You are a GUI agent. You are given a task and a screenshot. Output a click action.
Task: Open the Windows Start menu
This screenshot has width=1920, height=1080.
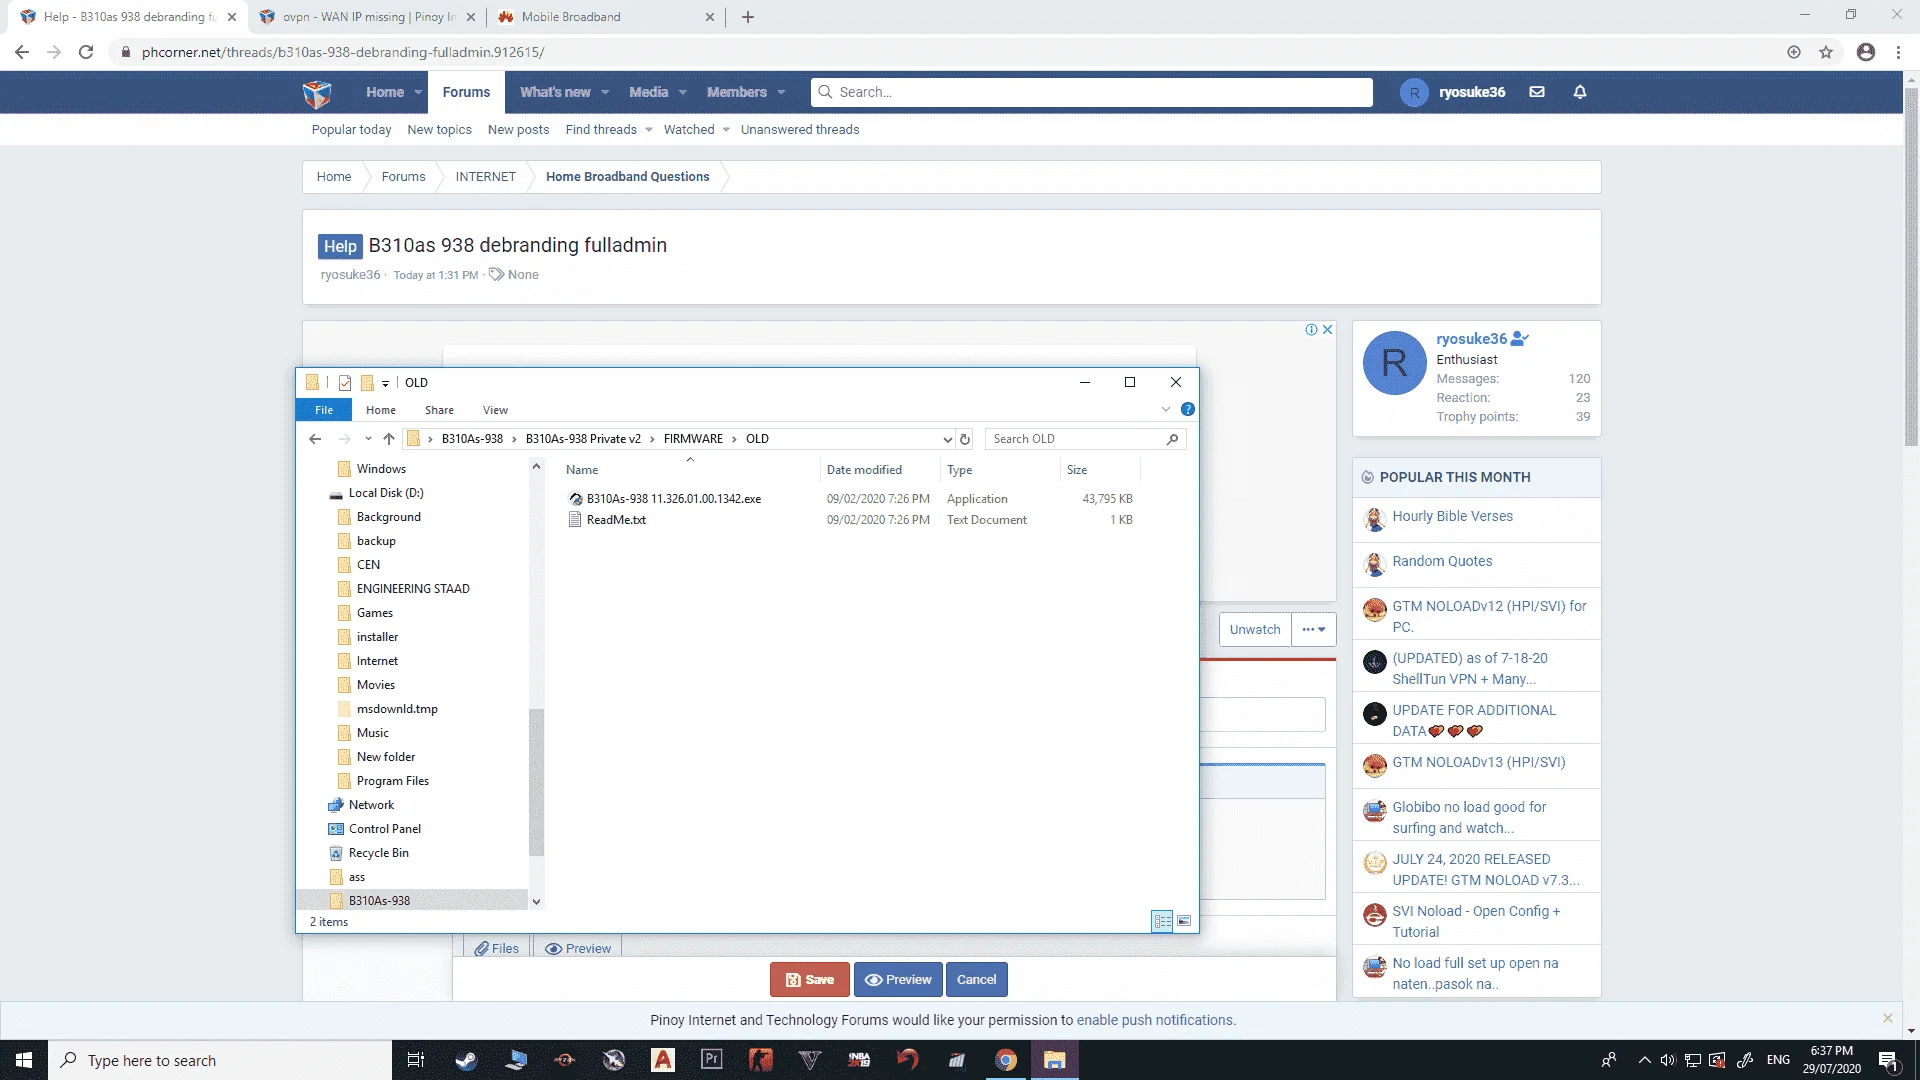tap(24, 1060)
